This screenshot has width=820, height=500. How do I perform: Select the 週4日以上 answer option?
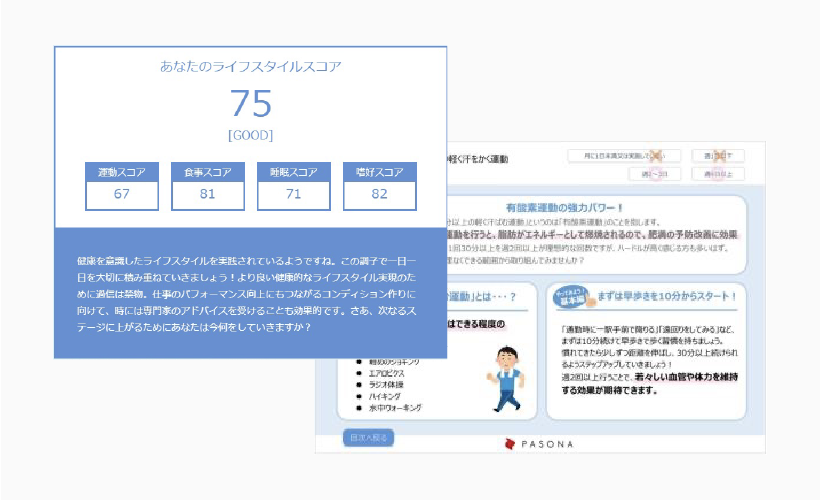(718, 174)
